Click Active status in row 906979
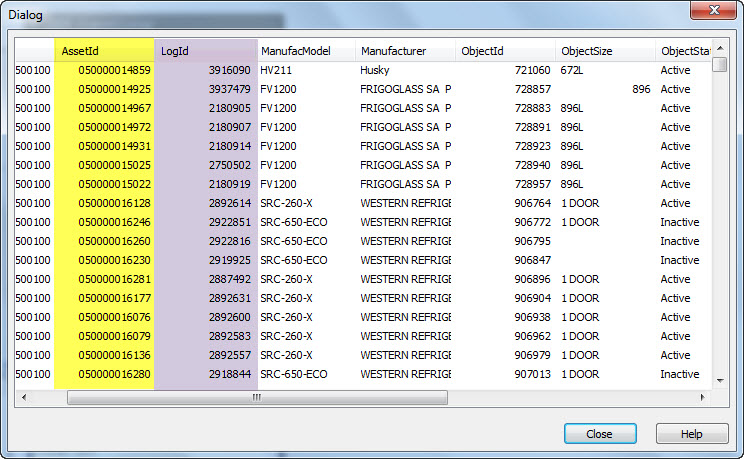Viewport: 744px width, 459px height. [675, 355]
